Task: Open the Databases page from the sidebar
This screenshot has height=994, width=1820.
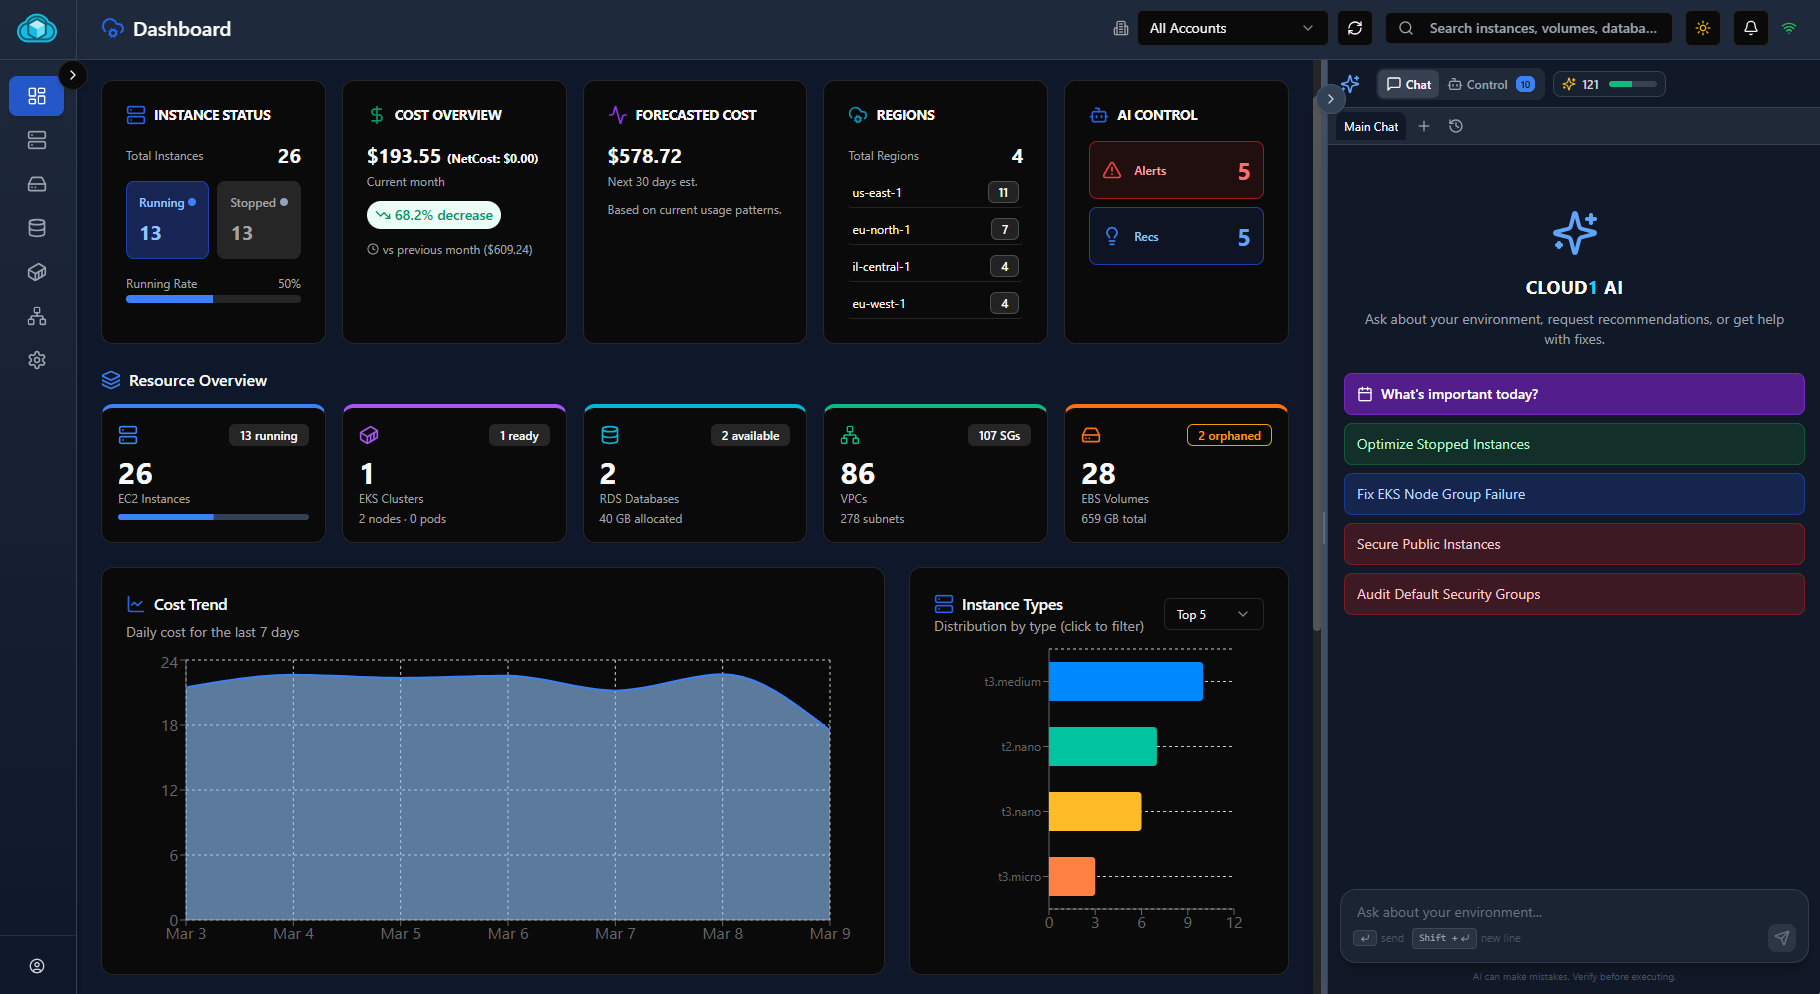Action: pos(37,228)
